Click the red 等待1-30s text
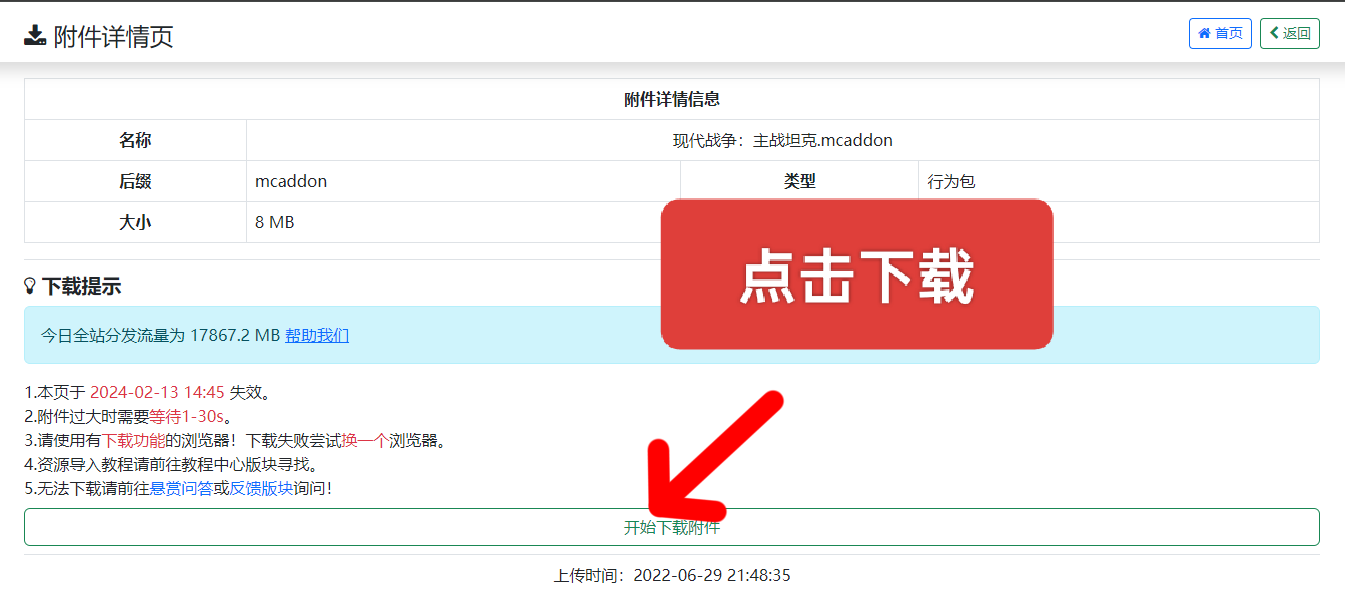 point(187,416)
